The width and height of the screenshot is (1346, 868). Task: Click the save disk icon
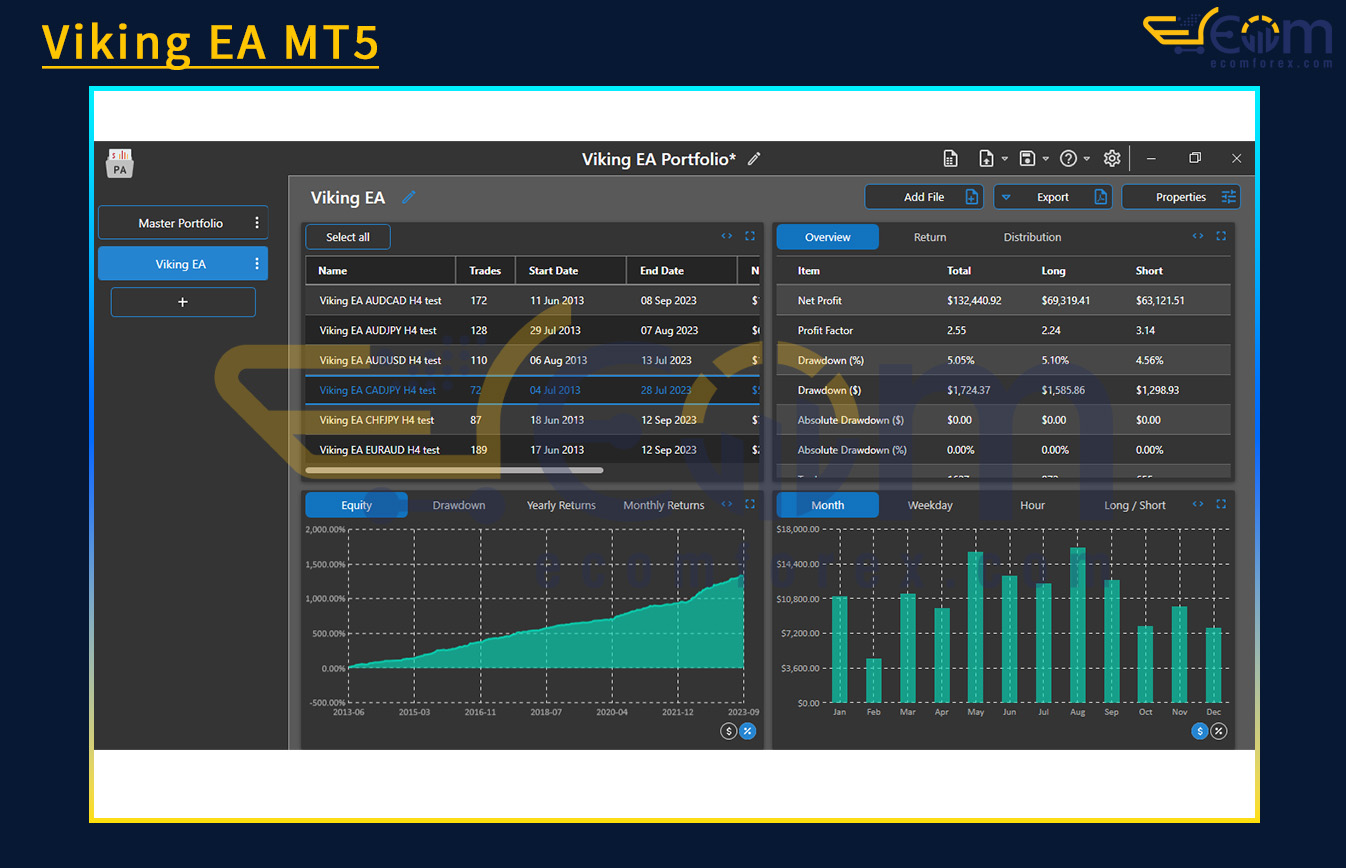click(x=1027, y=159)
